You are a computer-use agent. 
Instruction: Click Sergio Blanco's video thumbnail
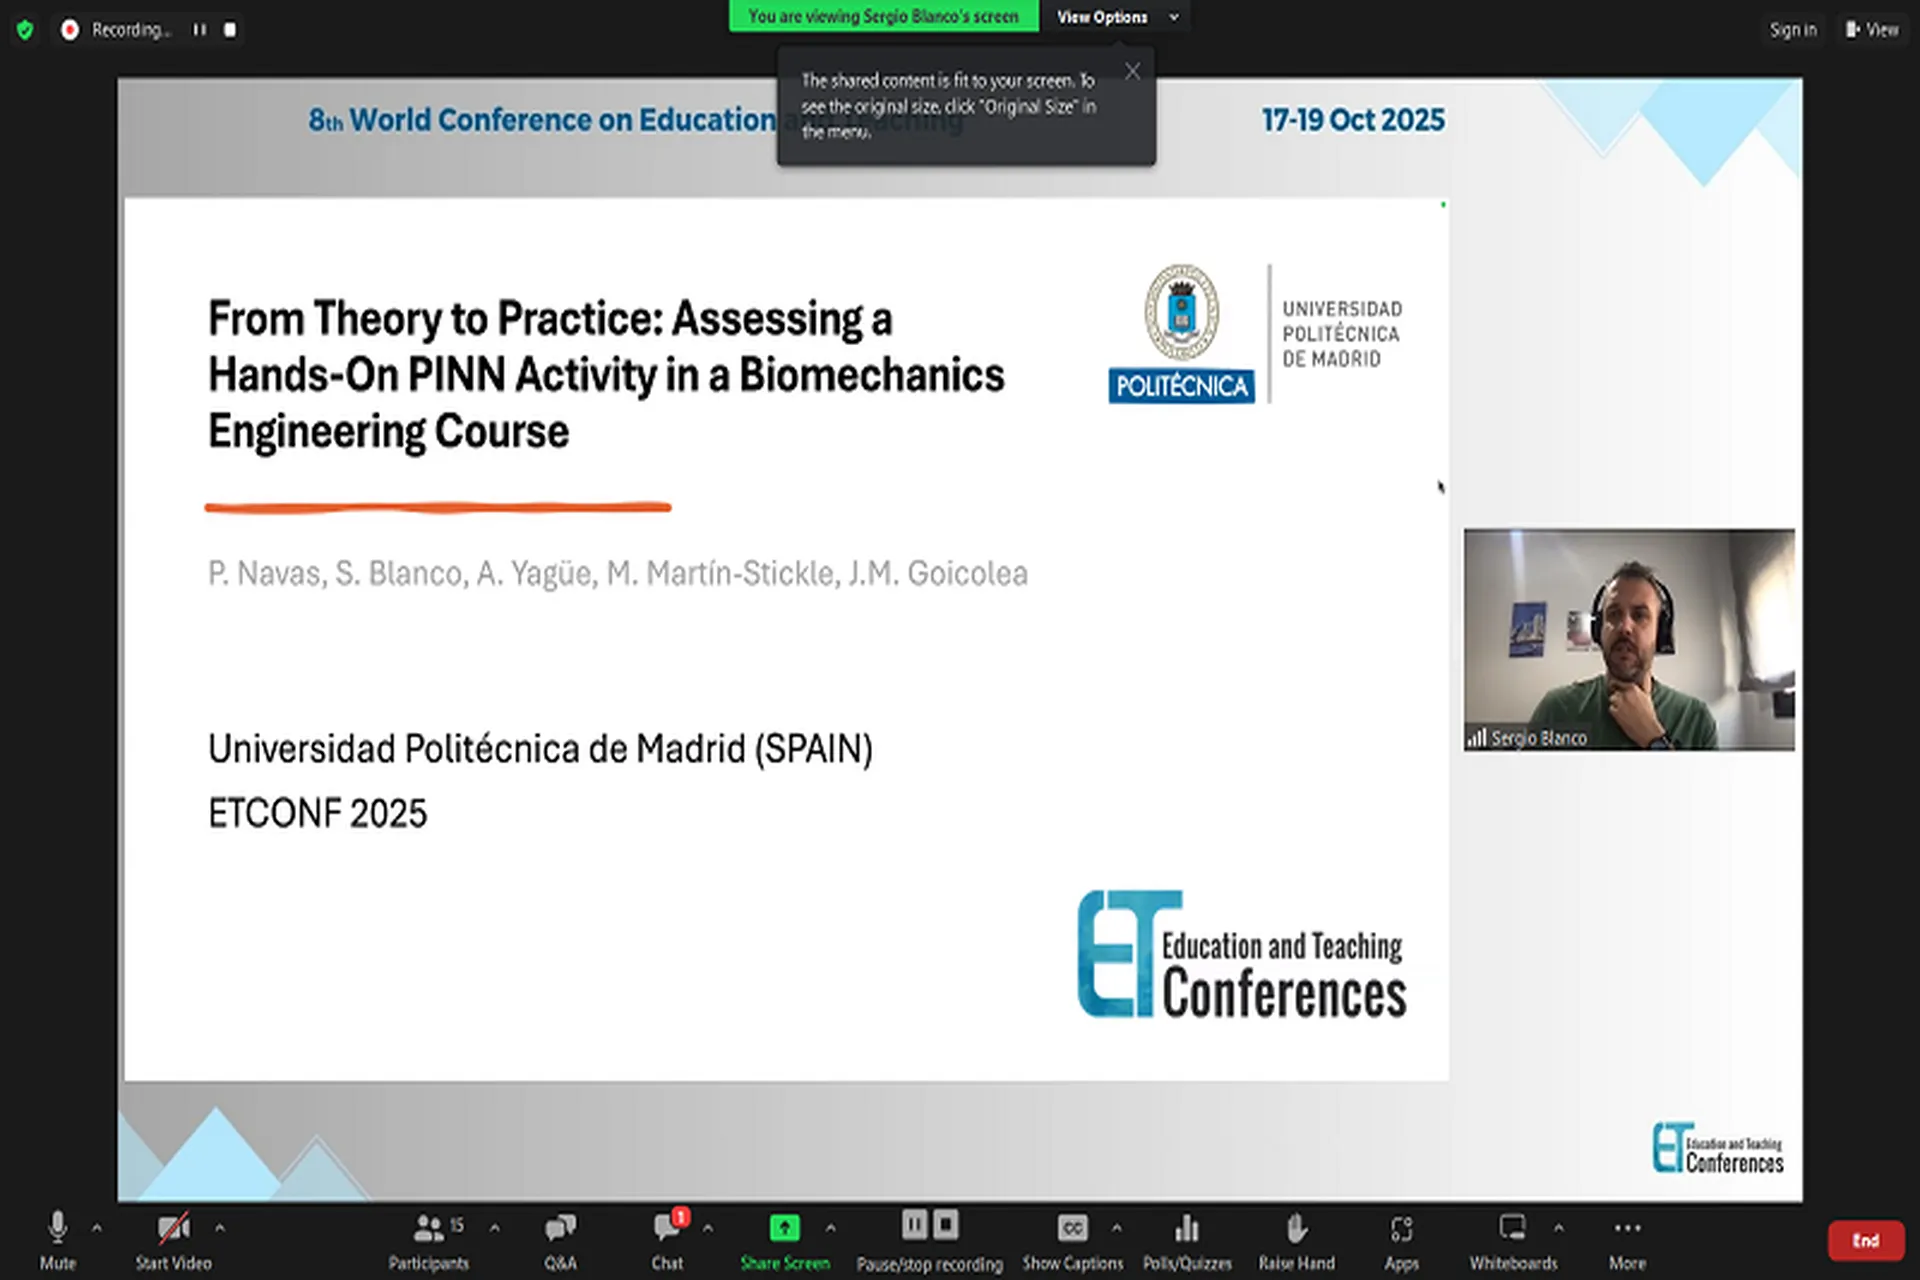[1629, 640]
